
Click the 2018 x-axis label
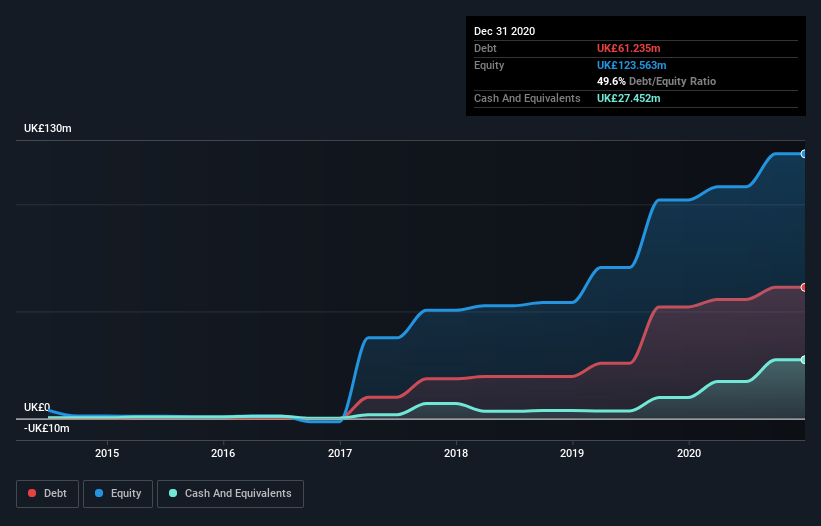tap(456, 453)
